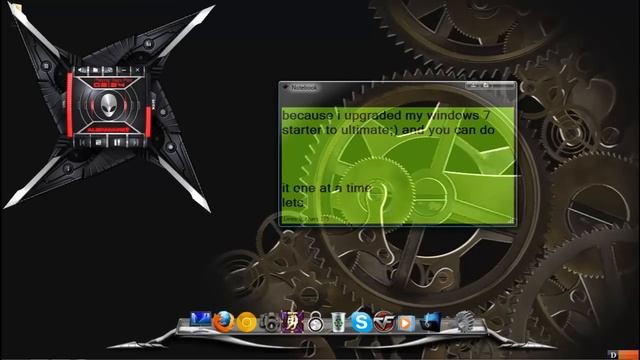The width and height of the screenshot is (640, 360).
Task: Click the folder icon at top-left desktop corner
Action: [17, 9]
